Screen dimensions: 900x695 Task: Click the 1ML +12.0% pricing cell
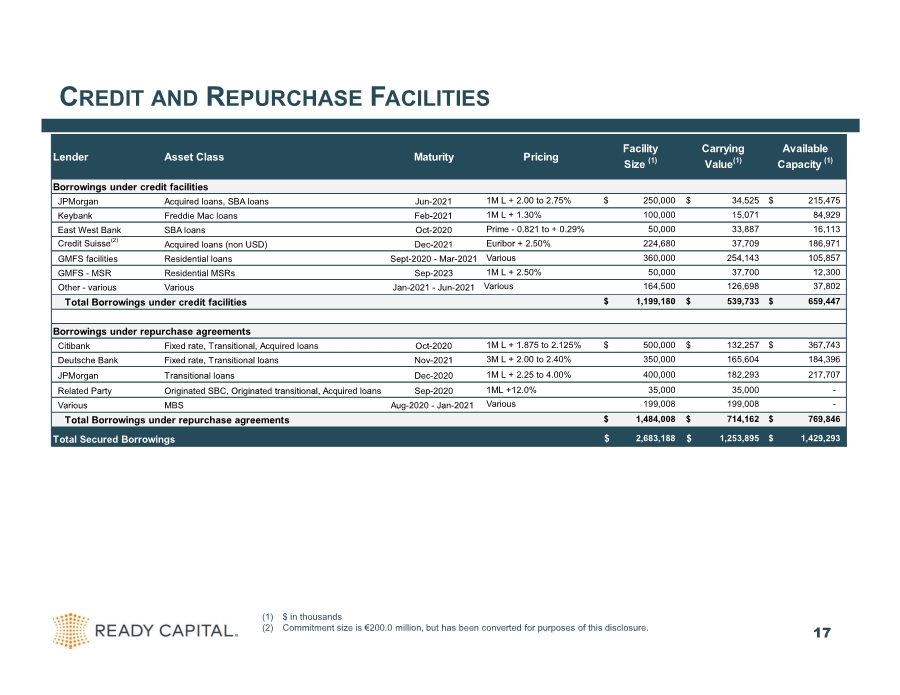click(511, 390)
